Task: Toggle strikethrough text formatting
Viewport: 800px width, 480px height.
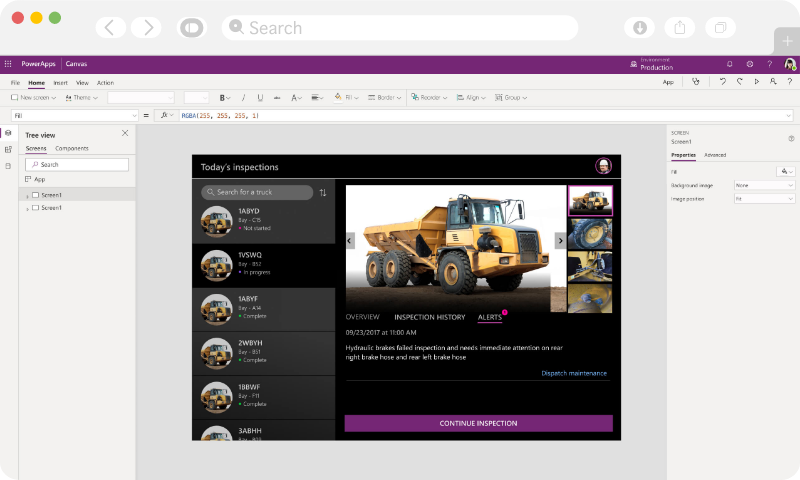Action: coord(277,97)
